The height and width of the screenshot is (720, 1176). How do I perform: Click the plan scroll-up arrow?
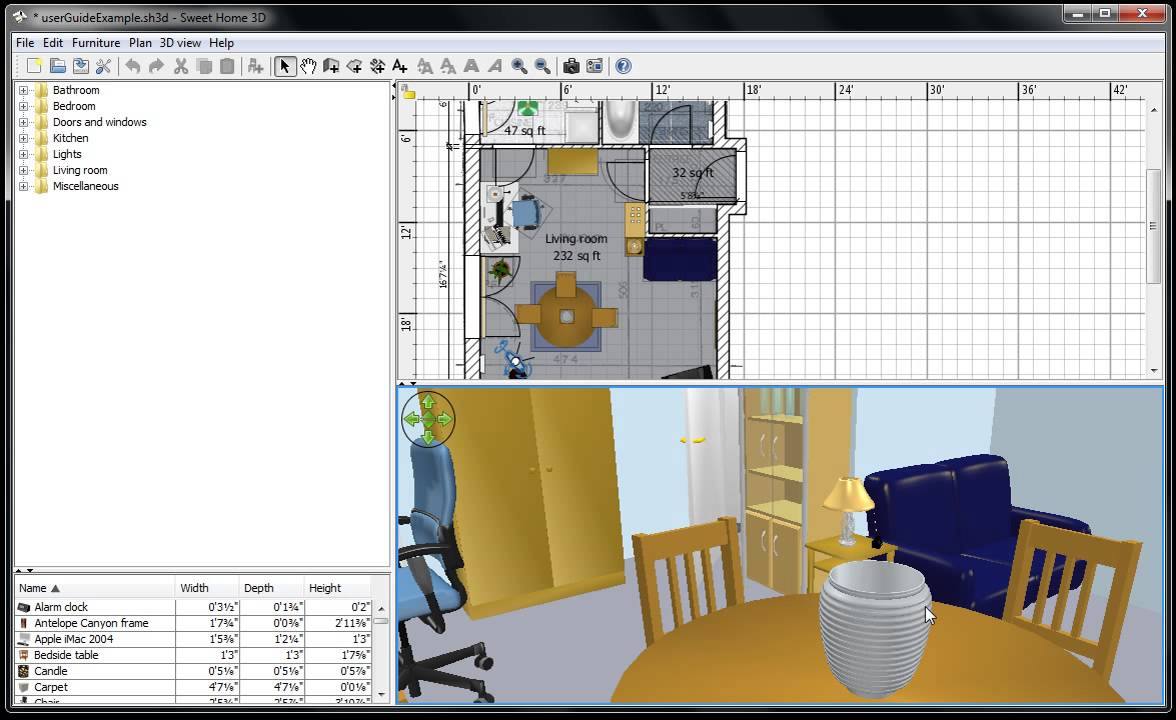click(x=1154, y=110)
